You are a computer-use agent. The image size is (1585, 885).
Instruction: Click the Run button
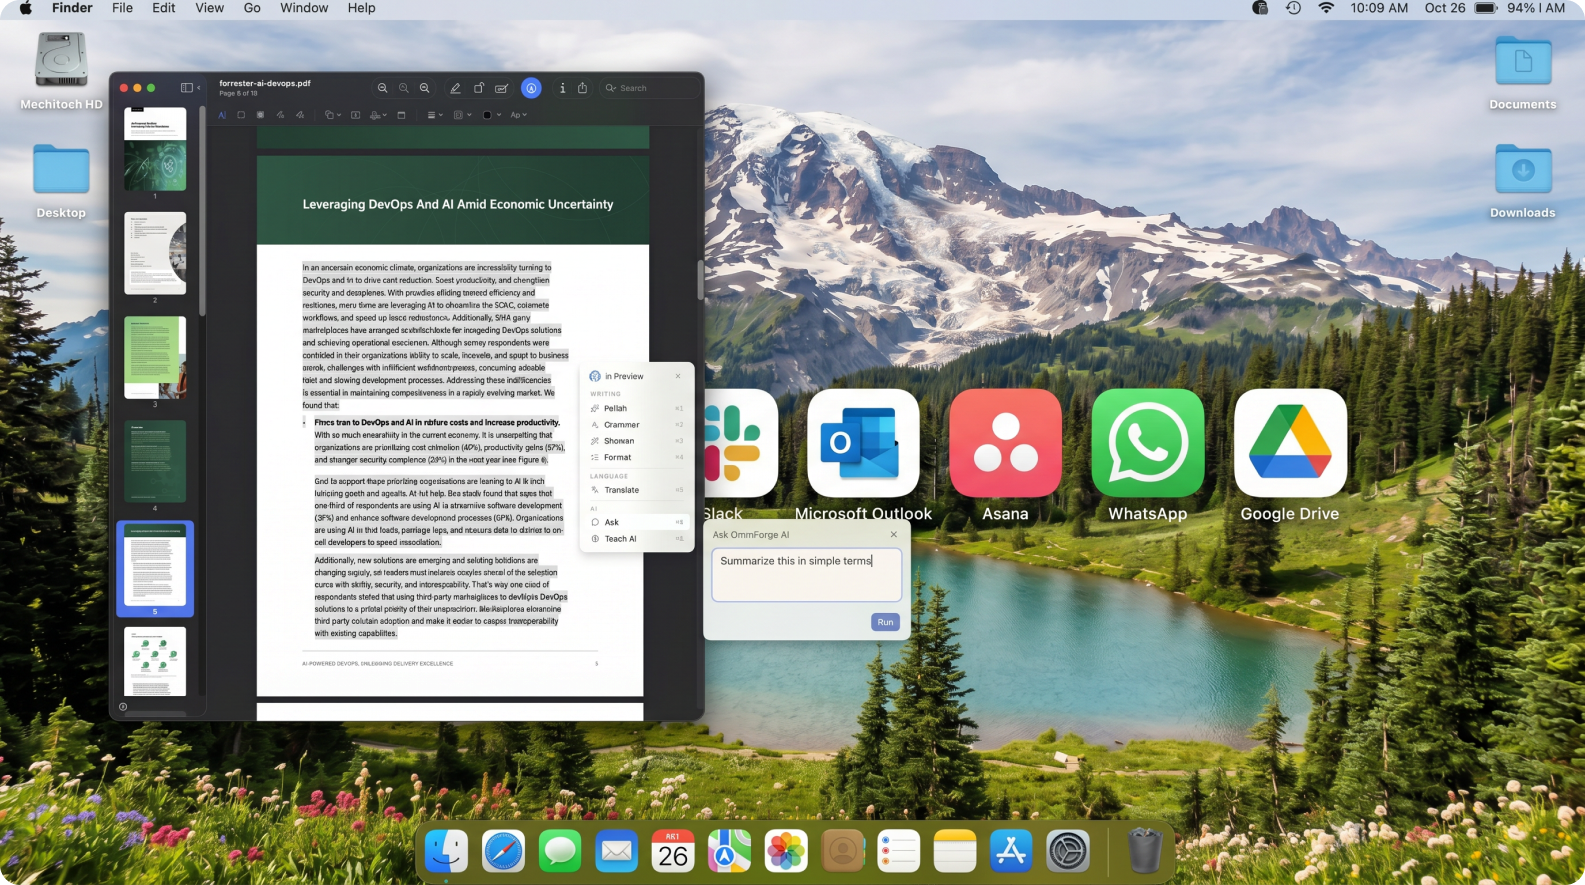885,622
